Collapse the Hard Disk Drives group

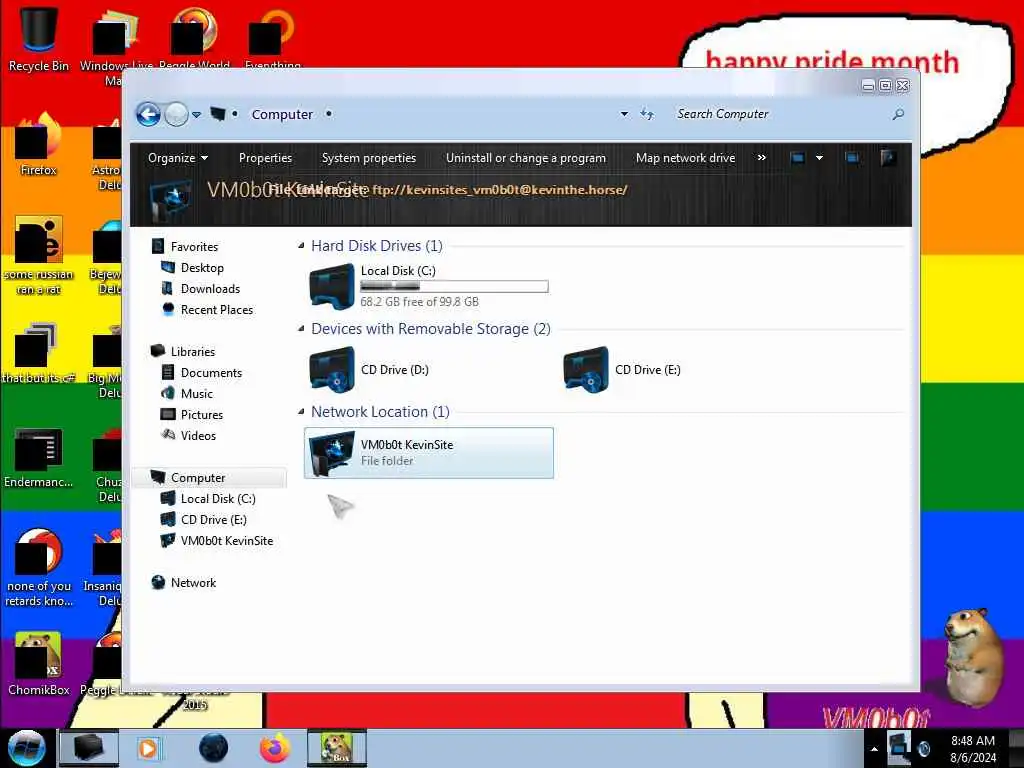coord(301,246)
